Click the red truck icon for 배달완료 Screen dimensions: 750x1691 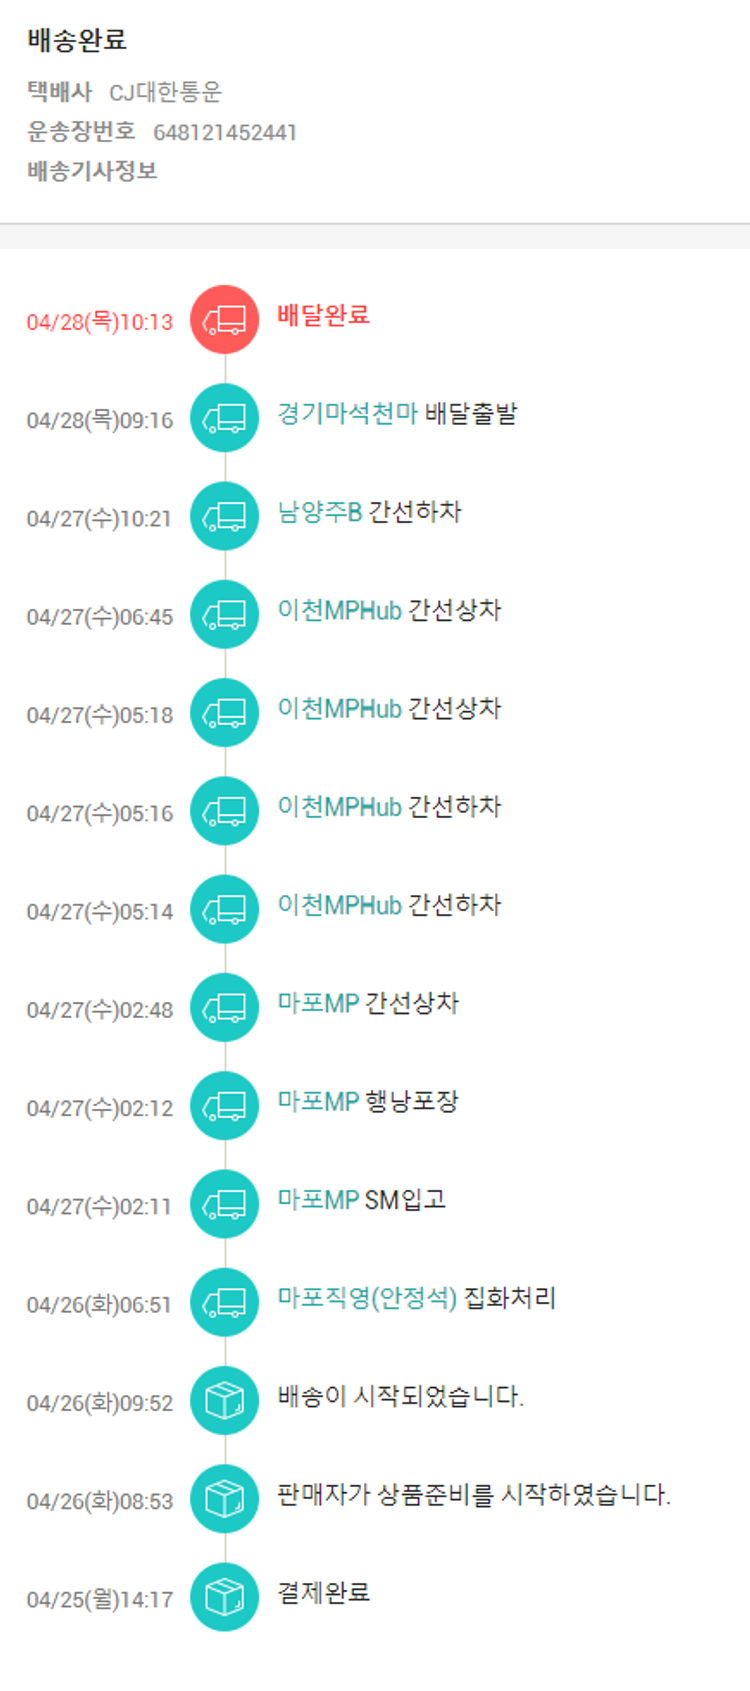224,320
